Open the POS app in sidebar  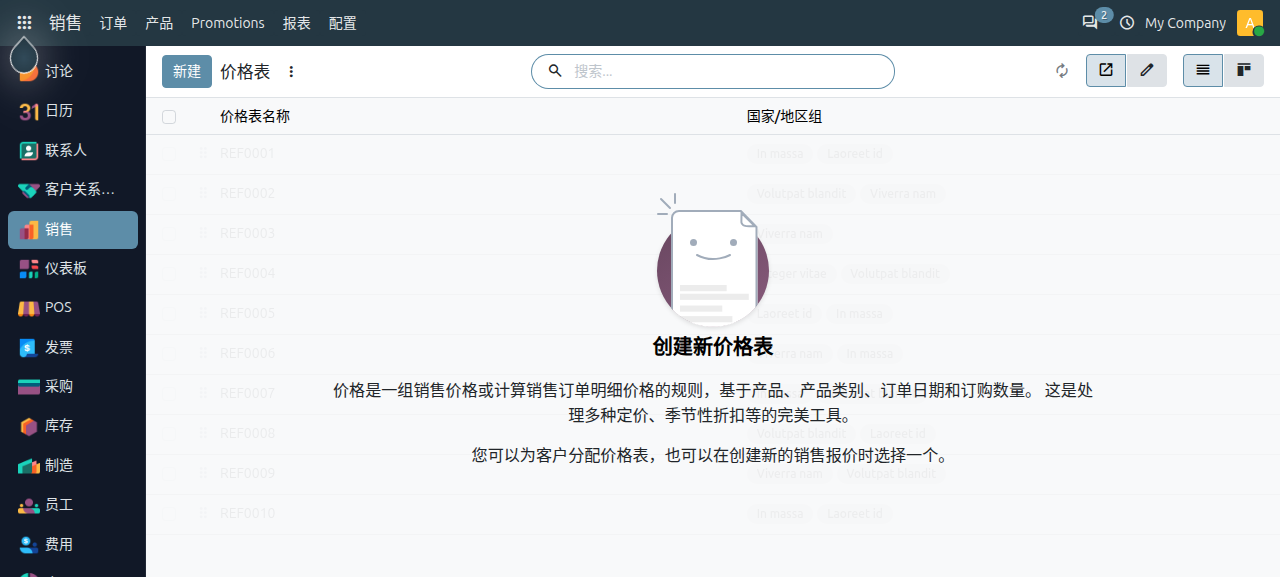(73, 308)
